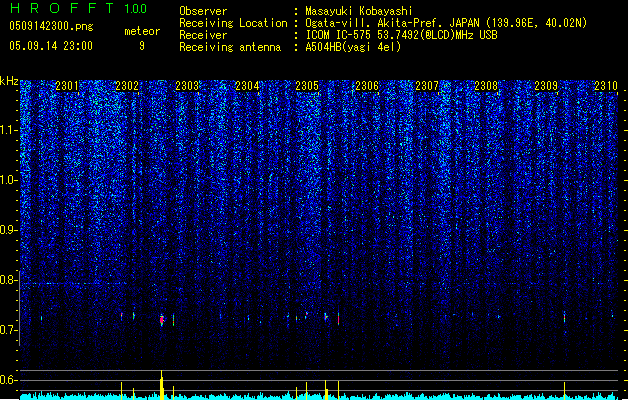Click the 2309 time marker
The height and width of the screenshot is (400, 629).
click(x=546, y=86)
